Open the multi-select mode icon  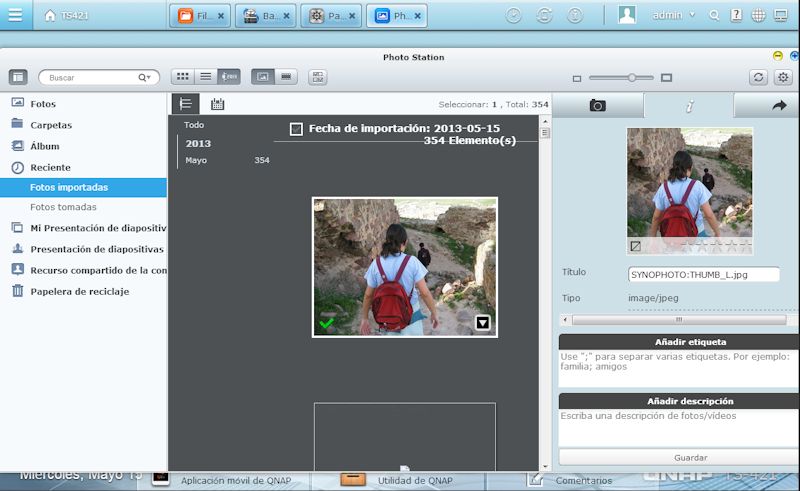coord(317,77)
